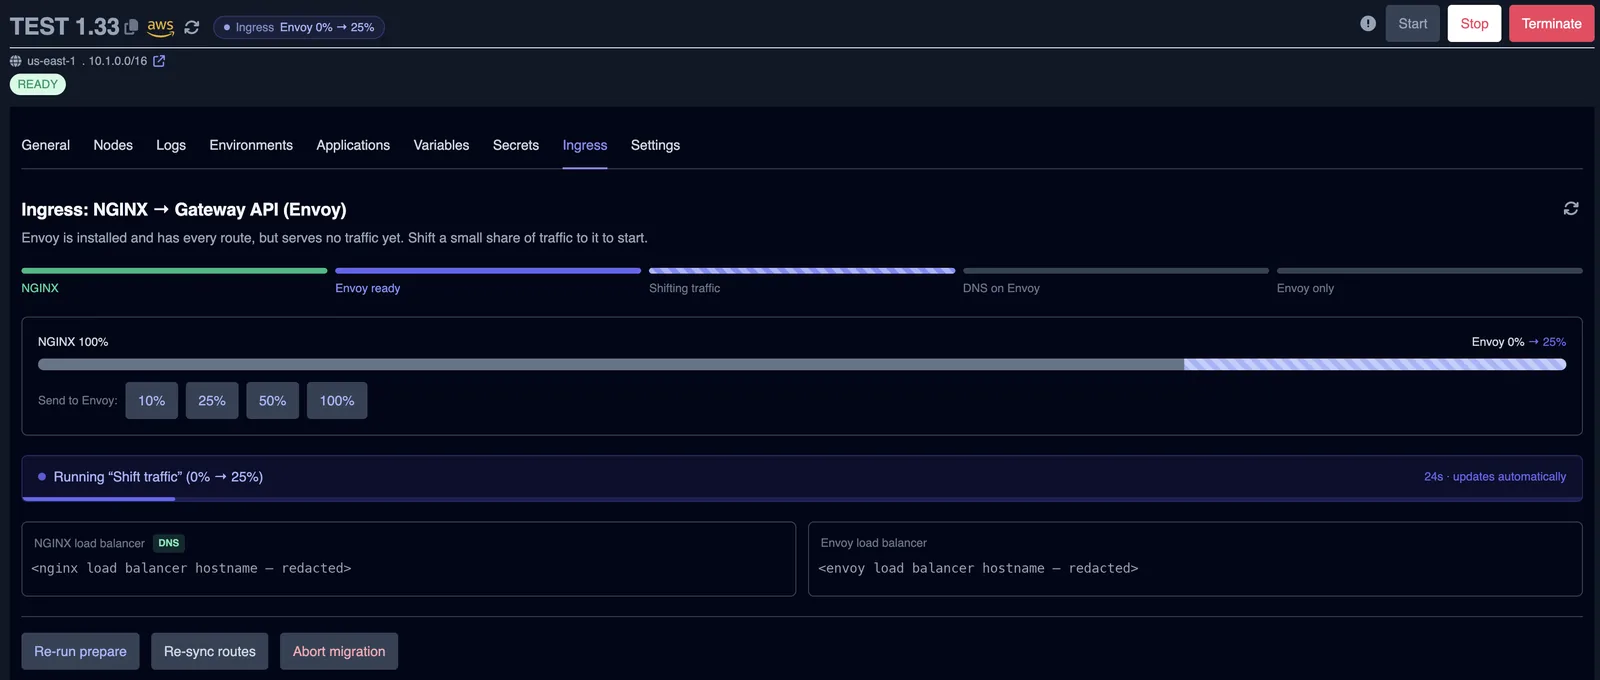Refresh the Ingress migration panel
This screenshot has height=680, width=1600.
click(x=1571, y=208)
